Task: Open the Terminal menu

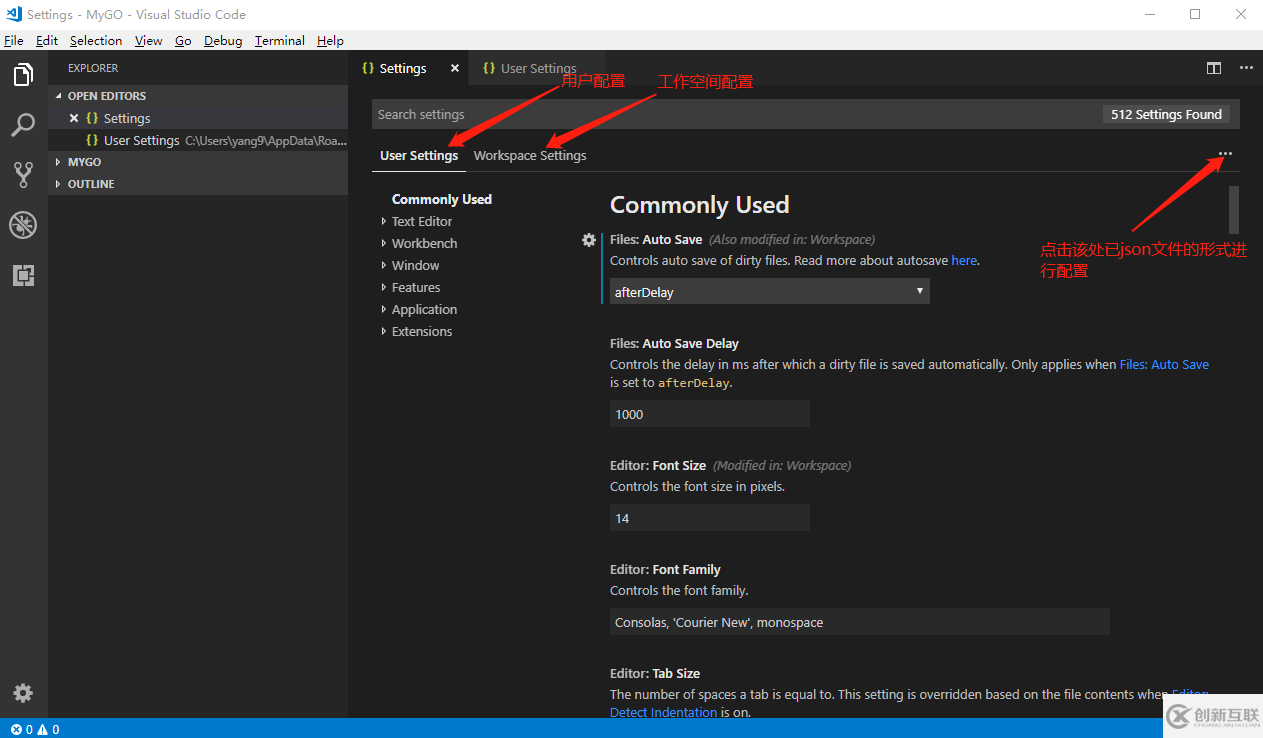Action: coord(279,40)
